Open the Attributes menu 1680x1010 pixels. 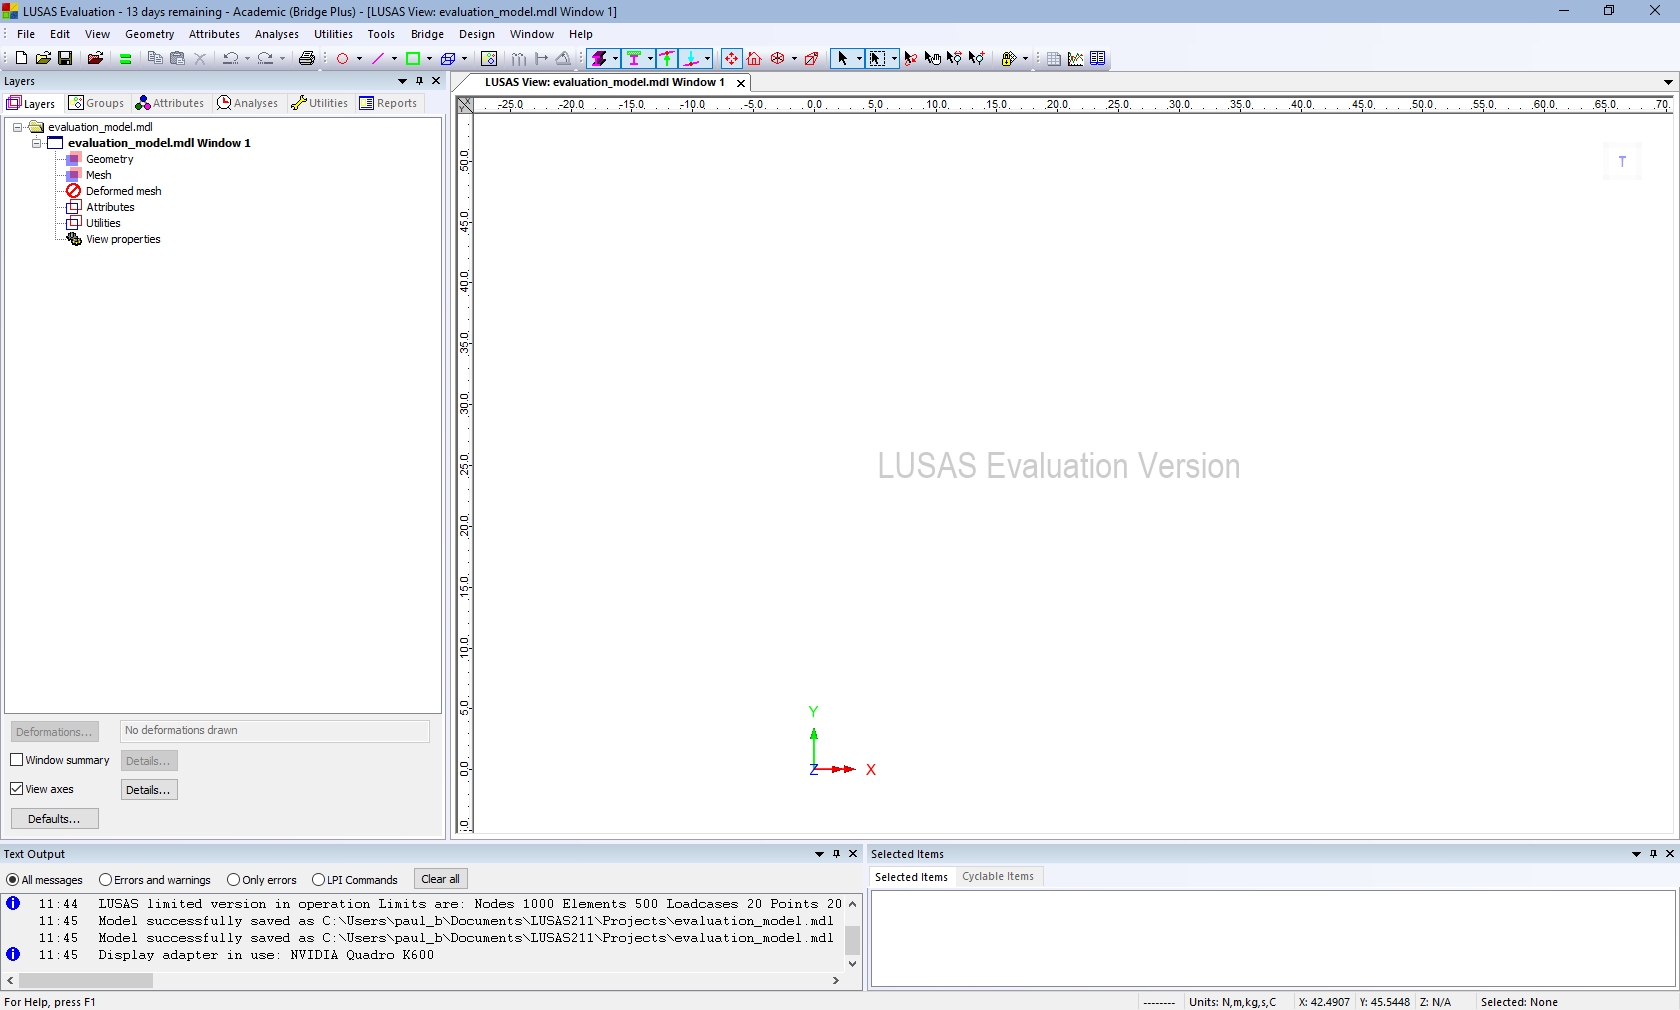(214, 34)
